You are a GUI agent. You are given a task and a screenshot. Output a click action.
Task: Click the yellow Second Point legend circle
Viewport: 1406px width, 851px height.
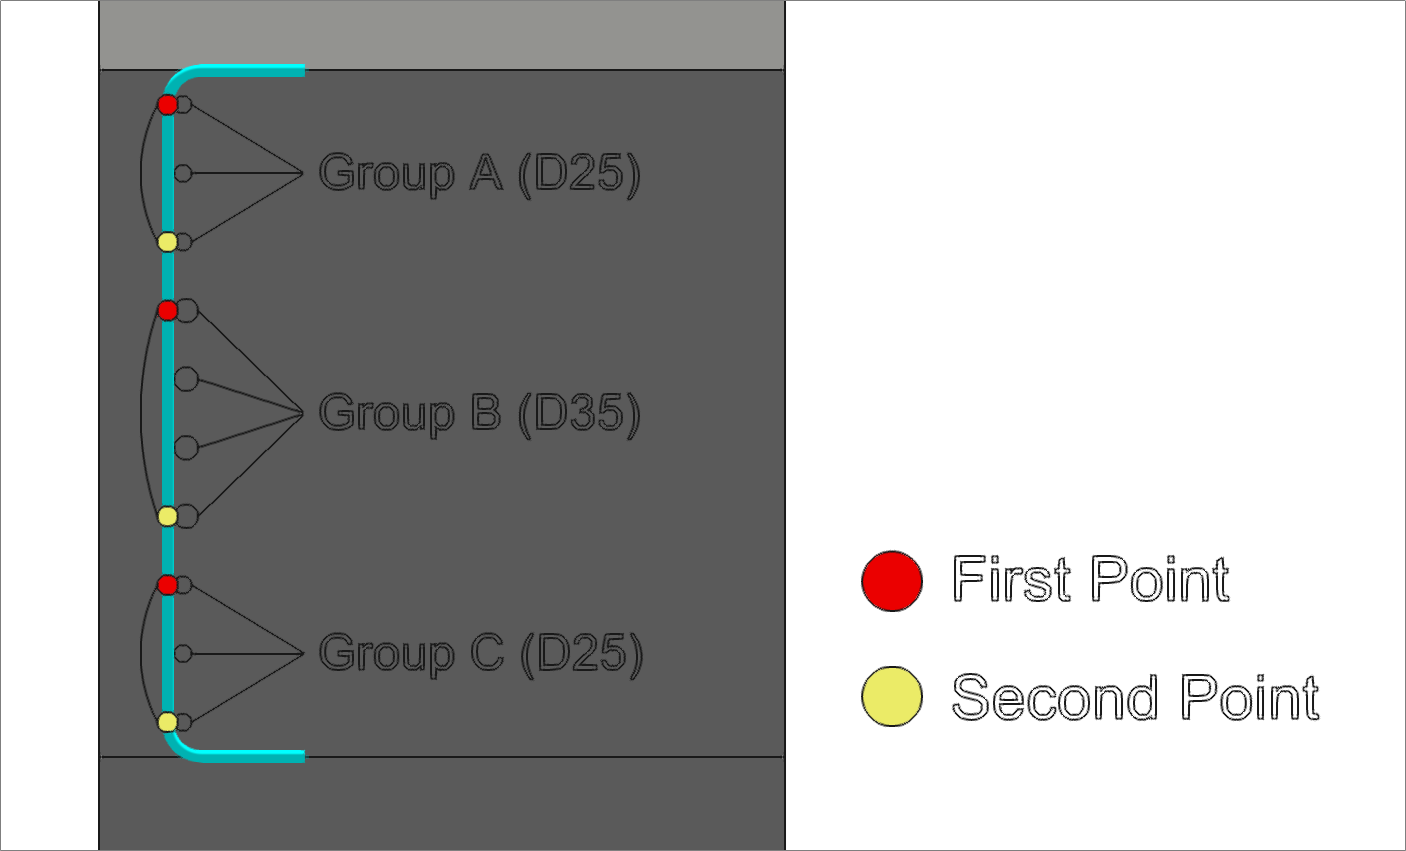892,696
